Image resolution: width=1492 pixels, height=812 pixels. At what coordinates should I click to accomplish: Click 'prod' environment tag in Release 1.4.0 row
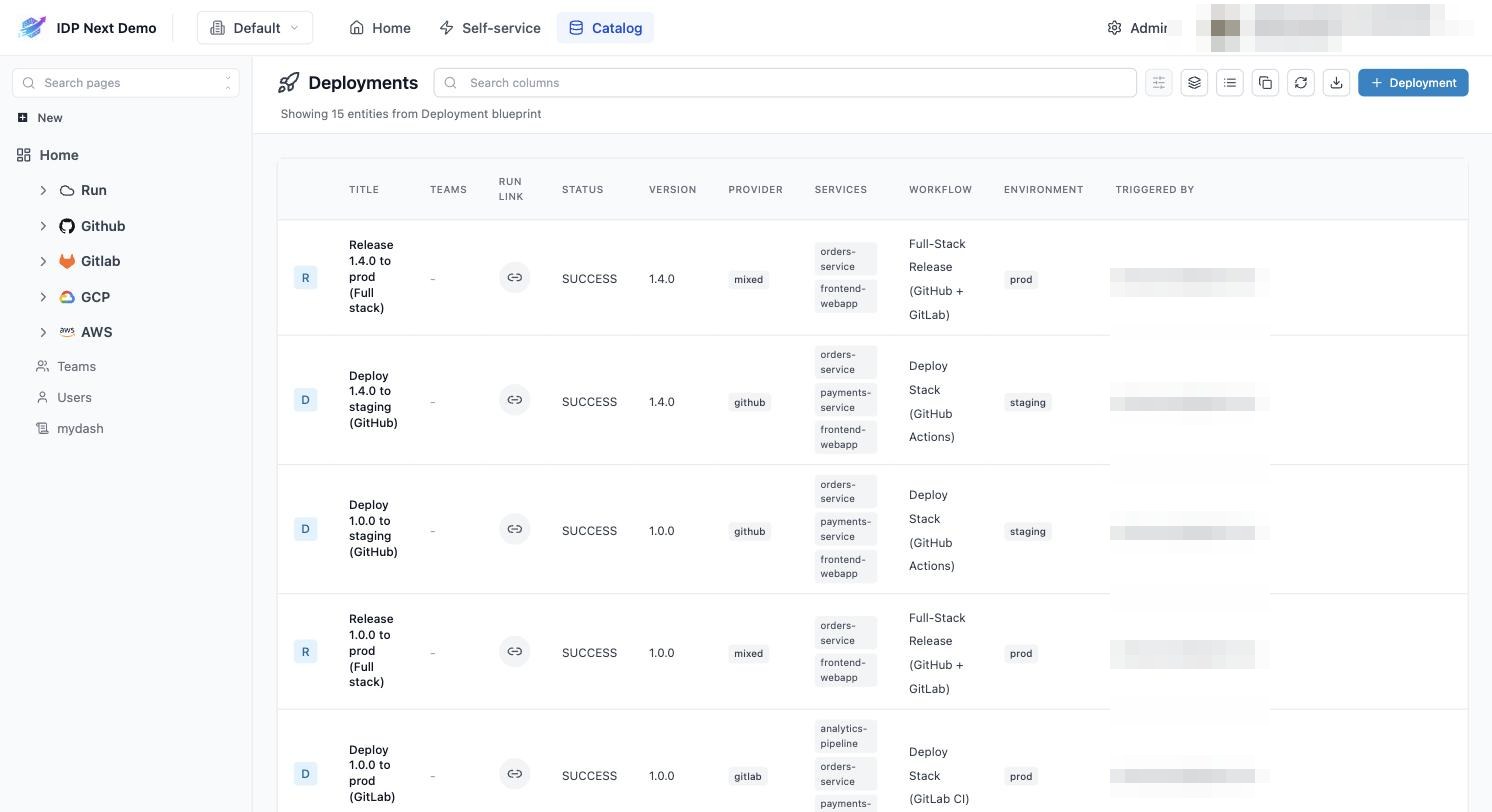pyautogui.click(x=1021, y=280)
